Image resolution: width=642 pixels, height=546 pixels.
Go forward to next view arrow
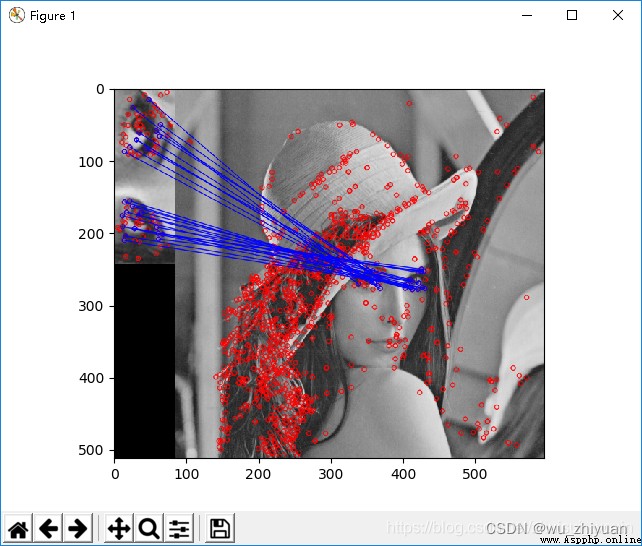pos(78,529)
